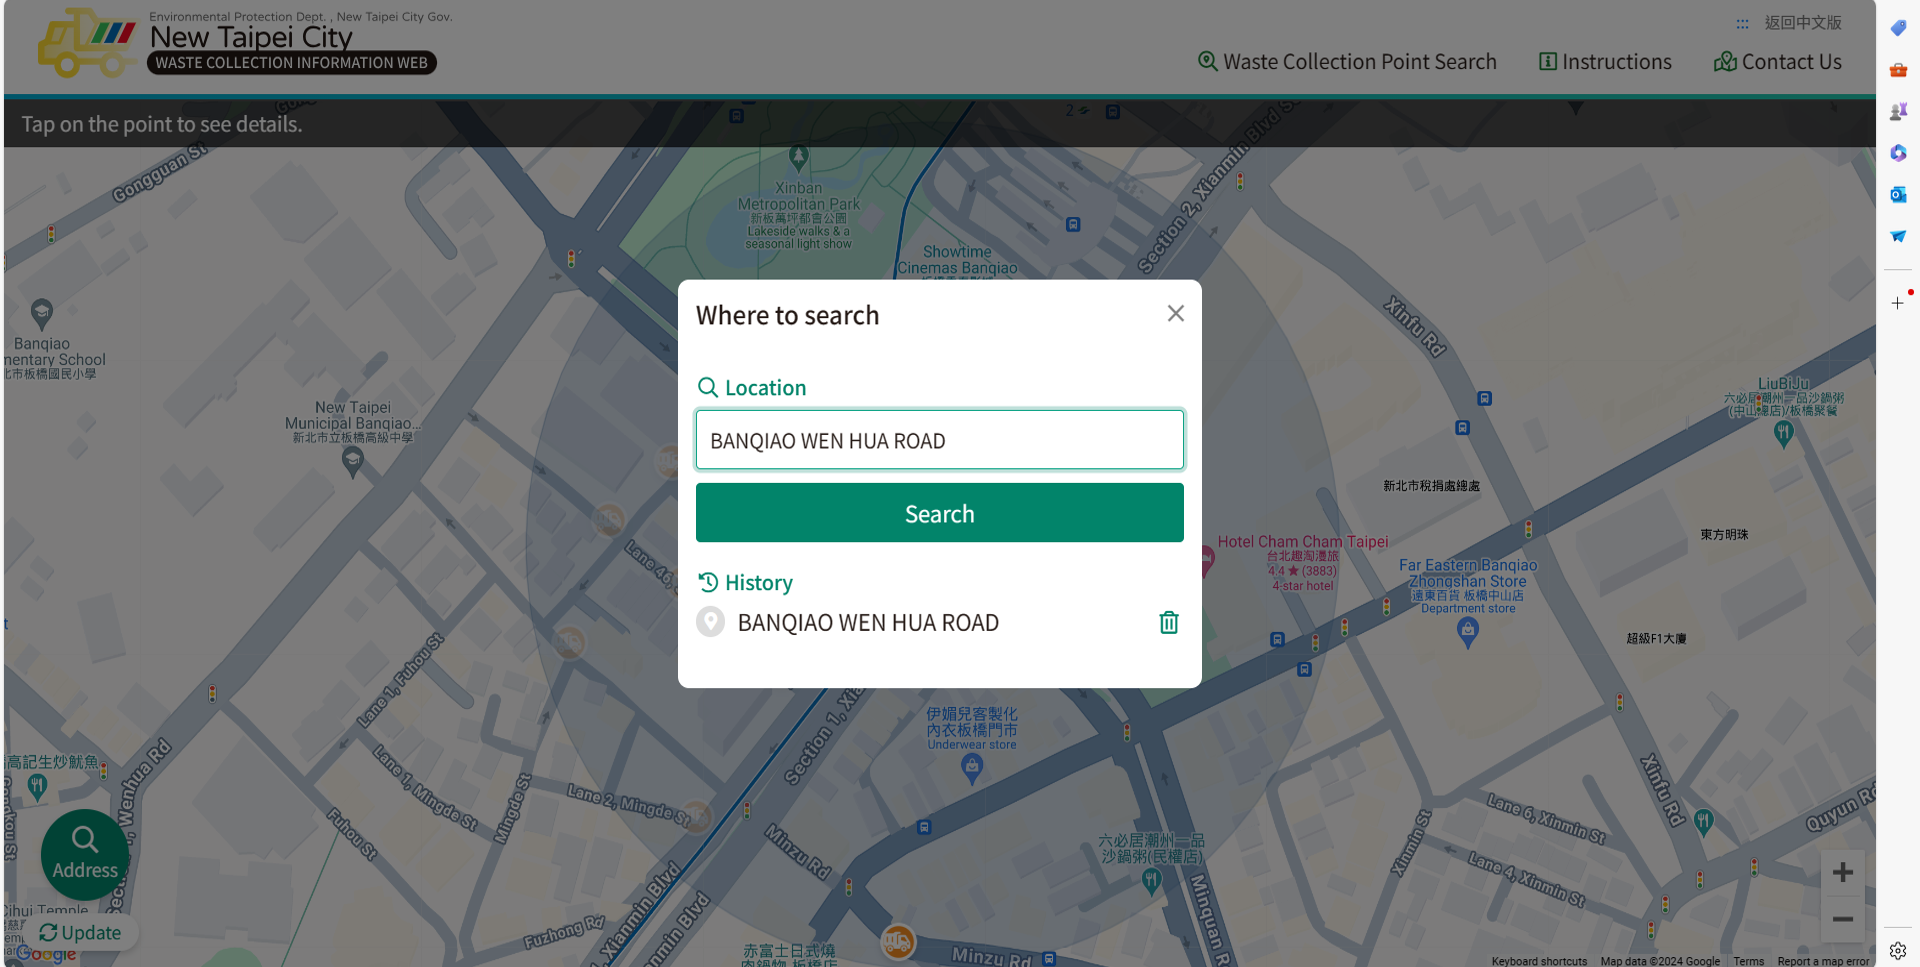The height and width of the screenshot is (967, 1920).
Task: Click the Update refresh button
Action: pos(80,933)
